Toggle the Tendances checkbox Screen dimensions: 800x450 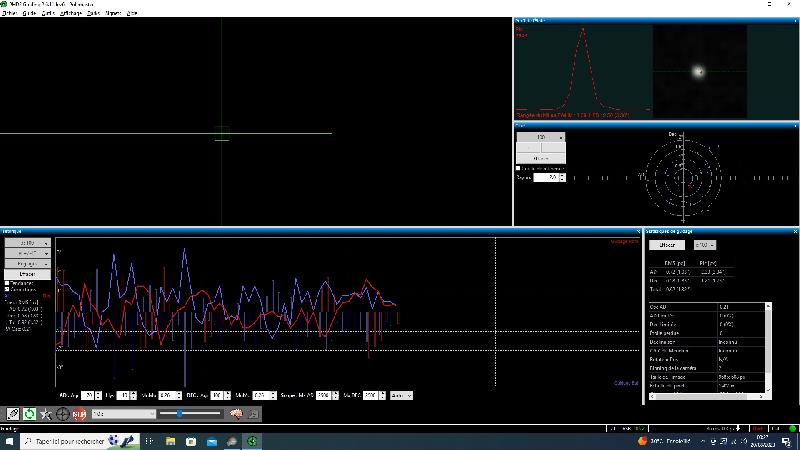pos(7,283)
